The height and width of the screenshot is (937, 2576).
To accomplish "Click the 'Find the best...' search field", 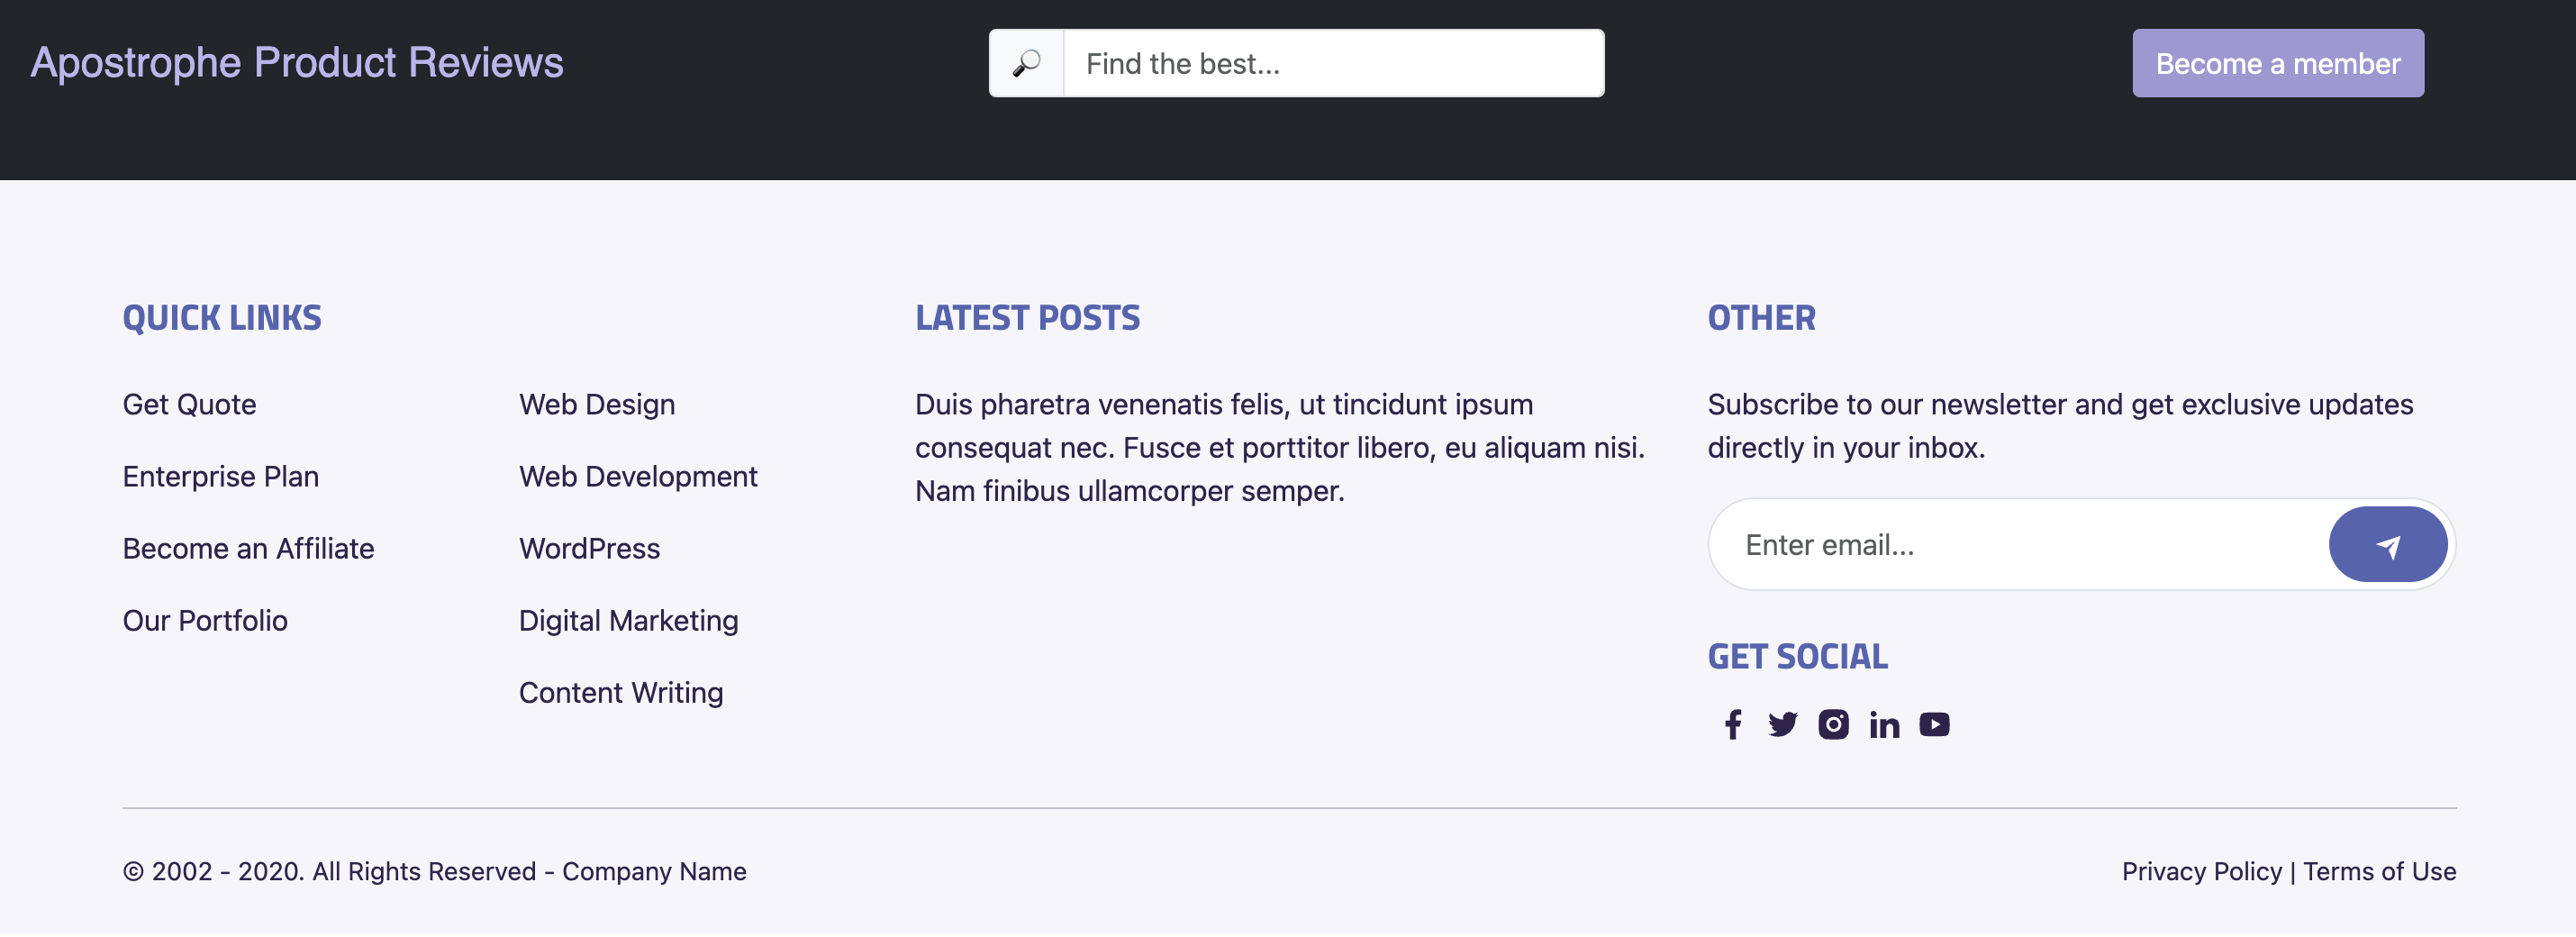I will pyautogui.click(x=1330, y=62).
